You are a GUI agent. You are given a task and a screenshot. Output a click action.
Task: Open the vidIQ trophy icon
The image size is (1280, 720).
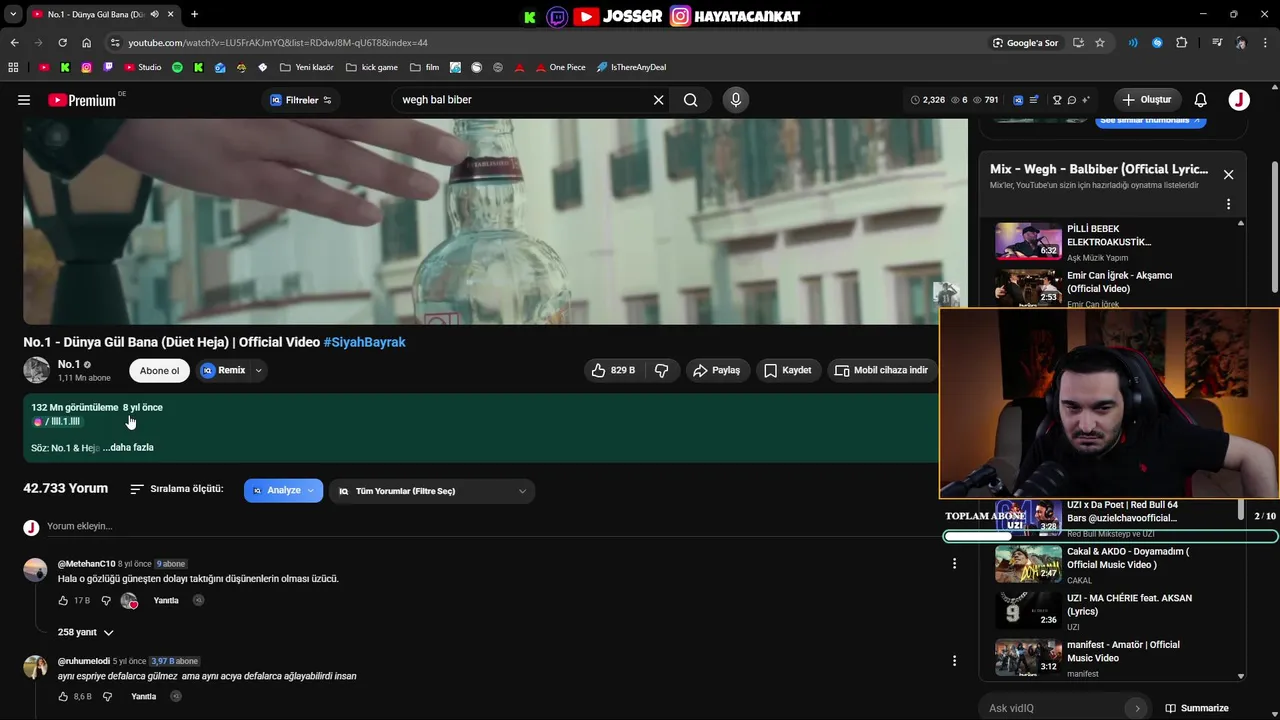click(1057, 100)
